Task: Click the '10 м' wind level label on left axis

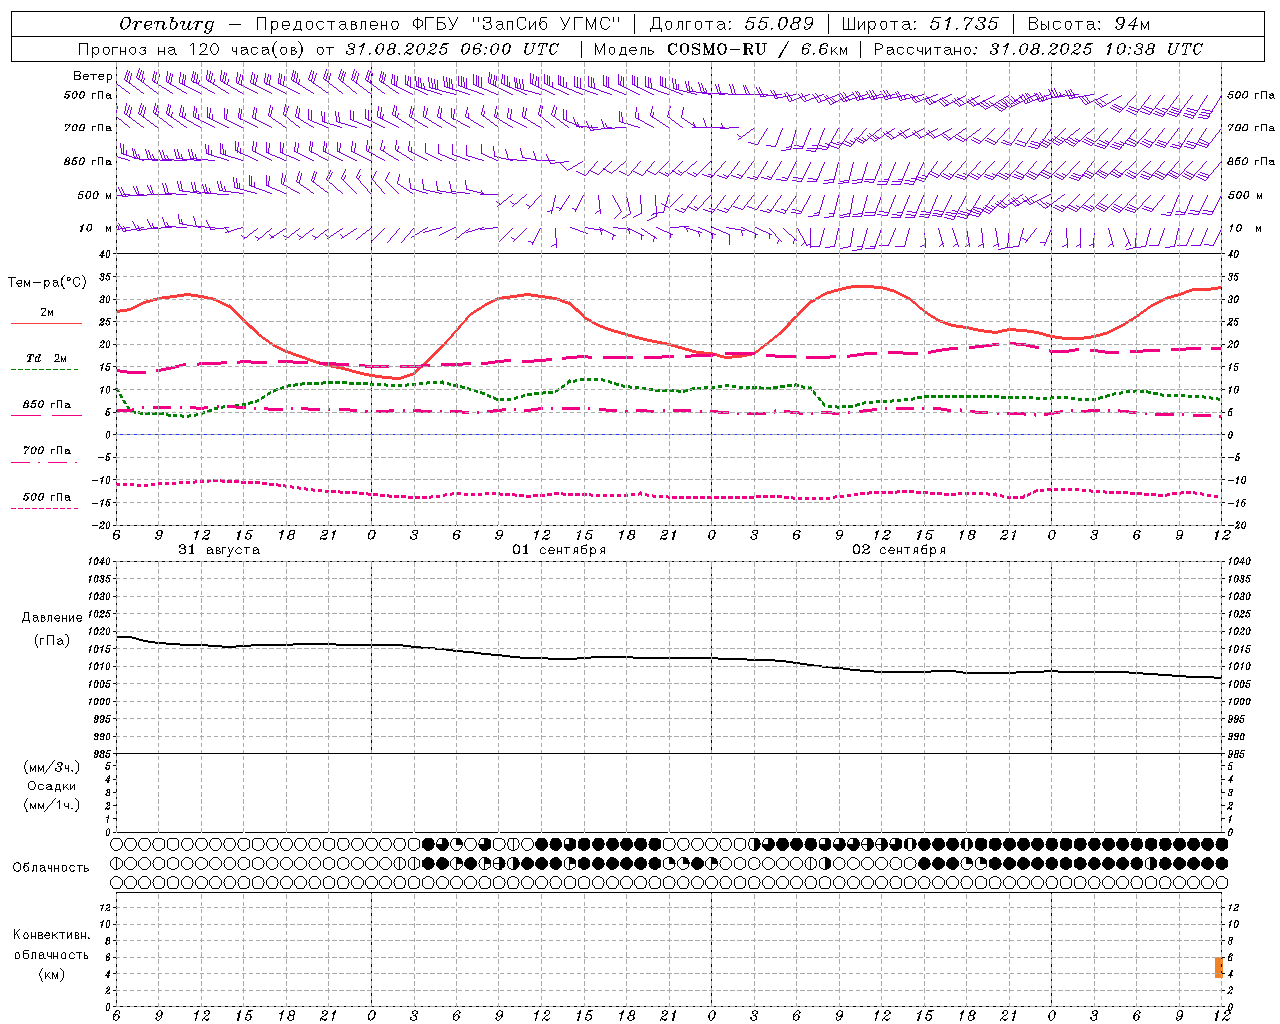Action: point(95,228)
